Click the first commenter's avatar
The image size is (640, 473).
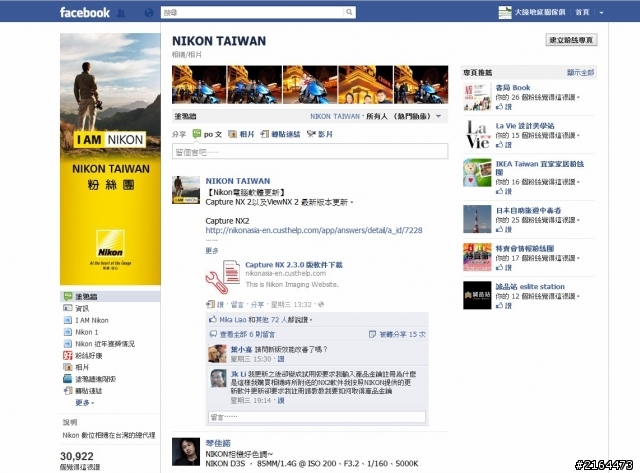tap(217, 354)
